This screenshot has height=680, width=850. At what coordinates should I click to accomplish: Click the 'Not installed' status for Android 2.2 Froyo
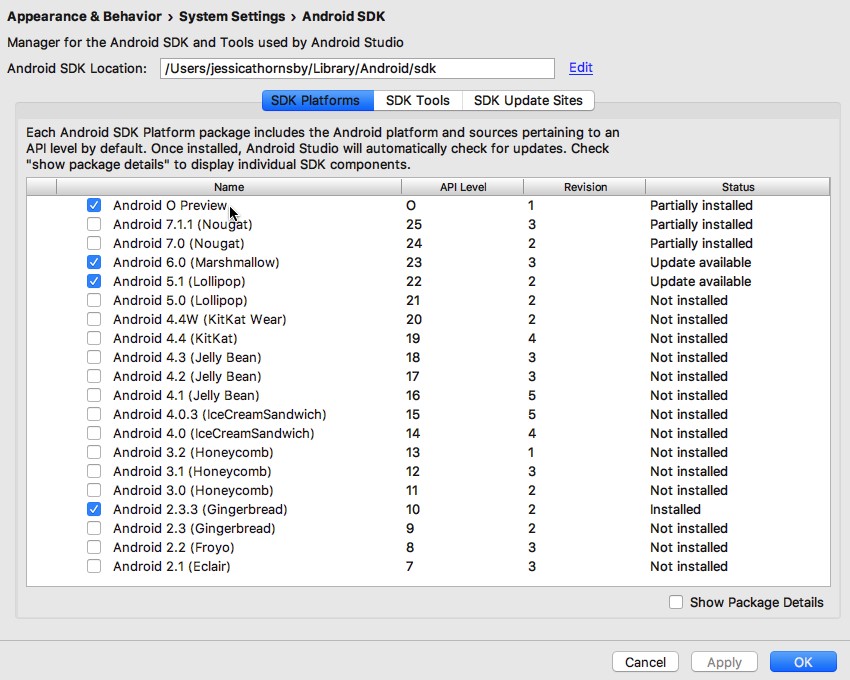688,547
